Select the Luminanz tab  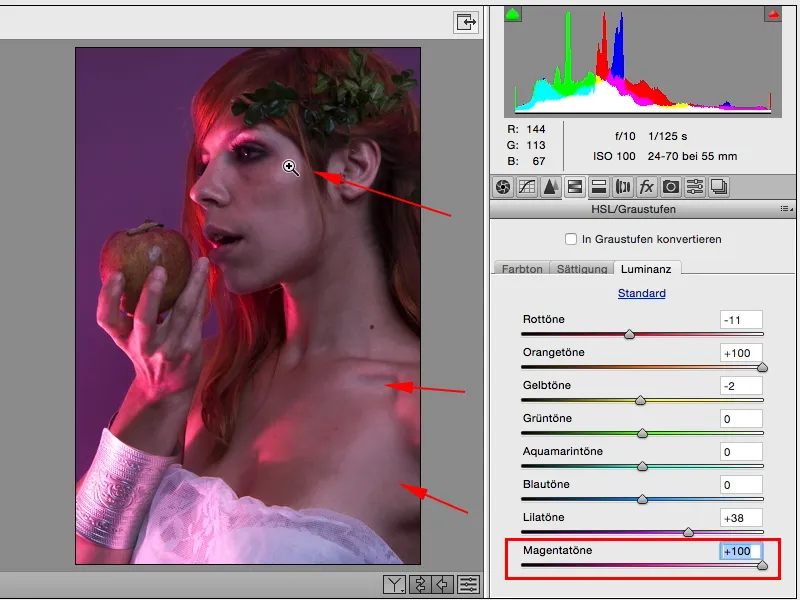pos(646,269)
